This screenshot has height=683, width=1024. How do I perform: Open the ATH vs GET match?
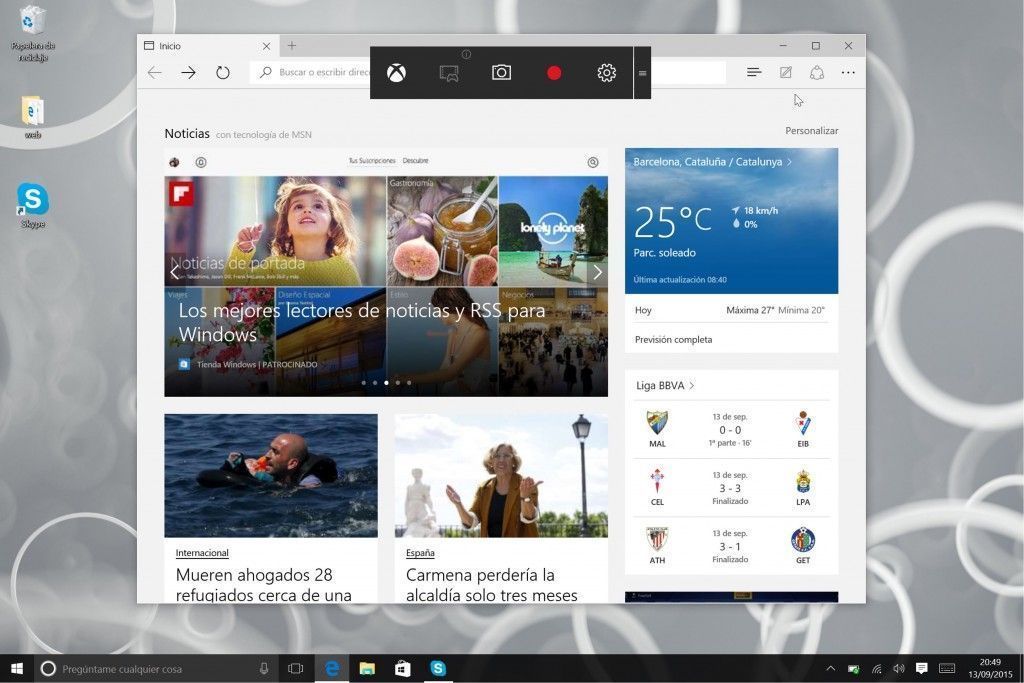pyautogui.click(x=731, y=546)
